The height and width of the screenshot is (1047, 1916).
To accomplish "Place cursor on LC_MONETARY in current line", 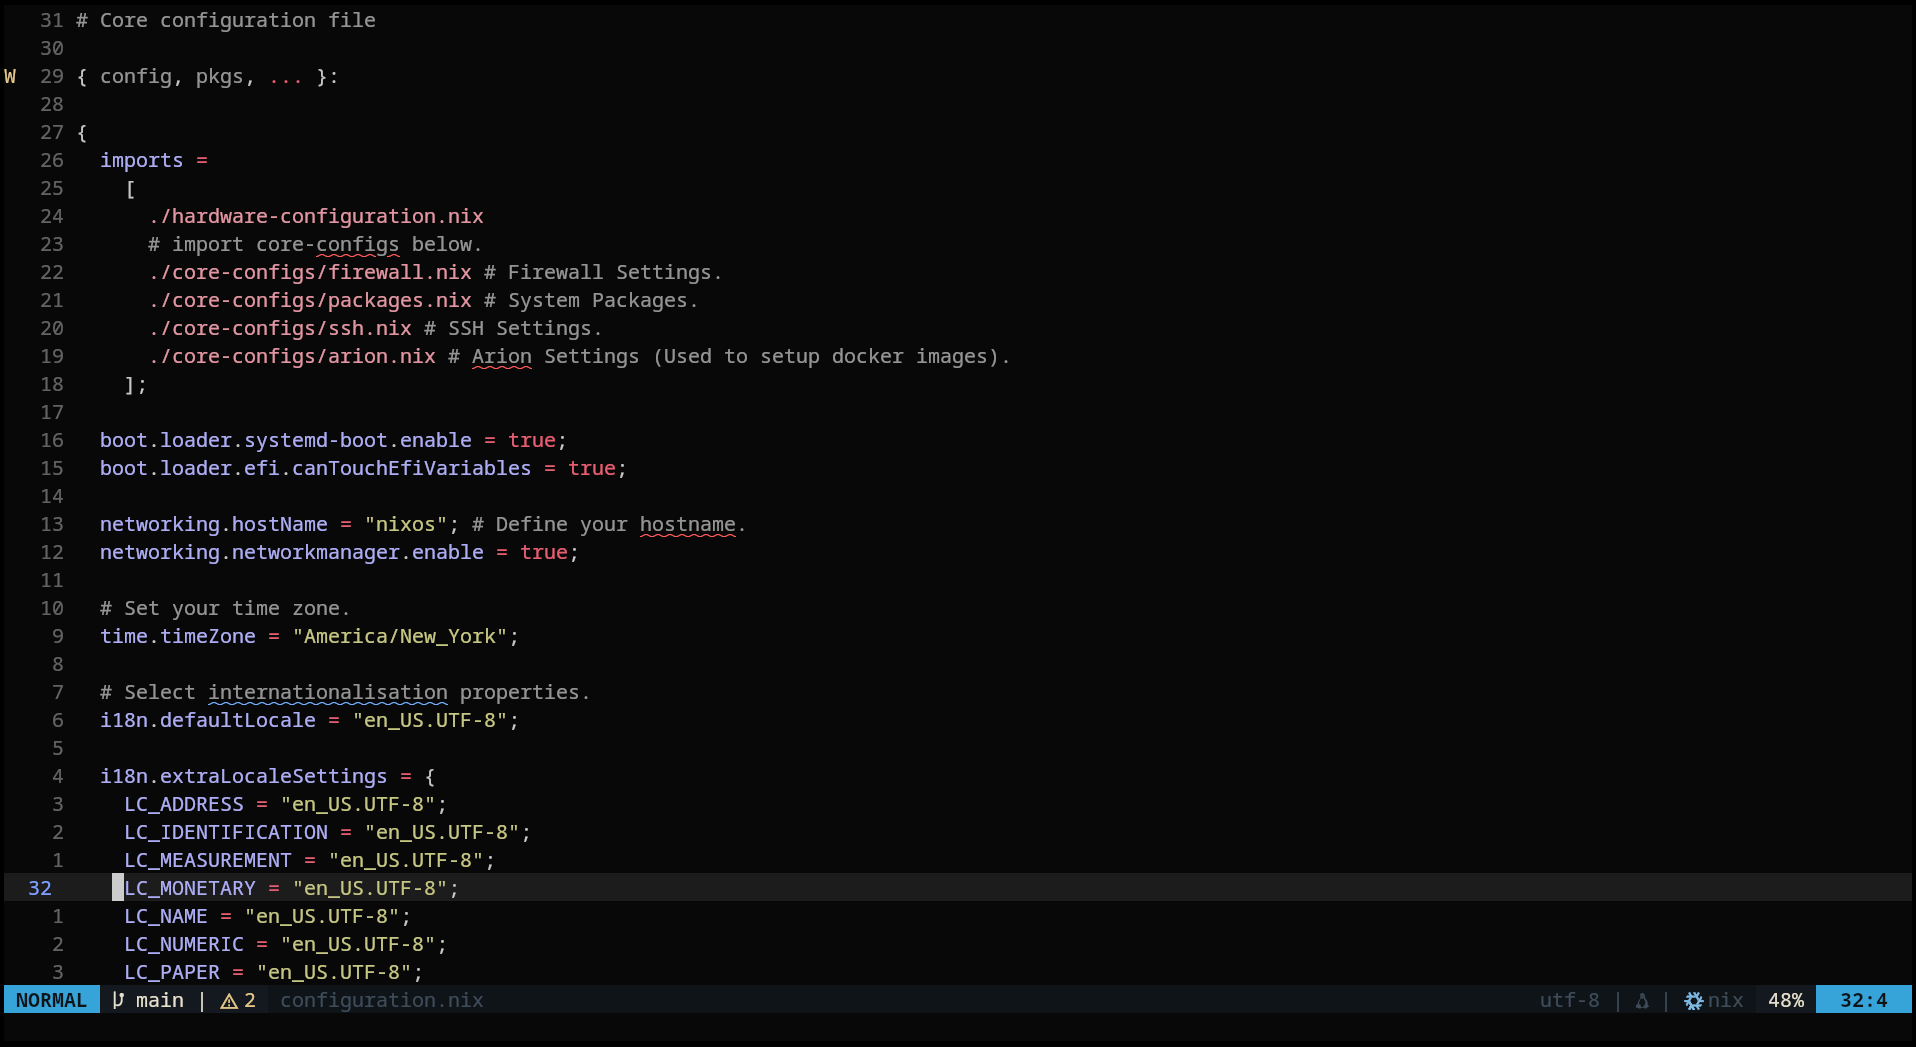I will tap(190, 889).
